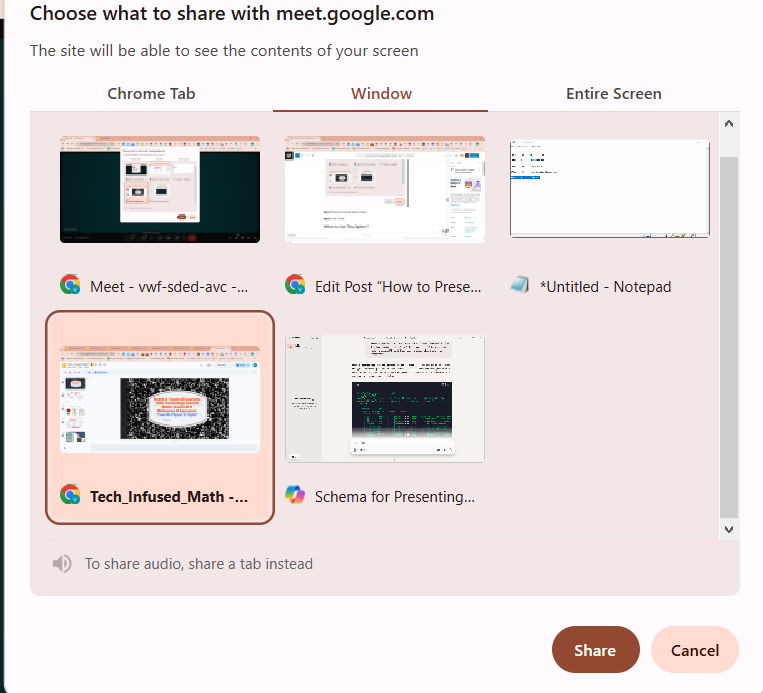
Task: Choose the Edit Post window thumbnail
Action: click(x=384, y=189)
